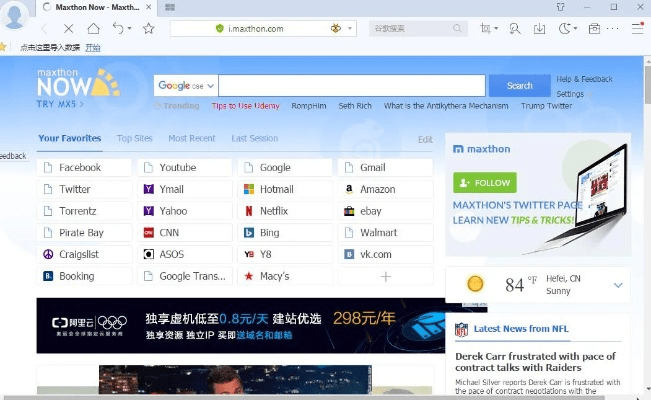
Task: Open the Trump Twitter trending link
Action: pos(546,106)
